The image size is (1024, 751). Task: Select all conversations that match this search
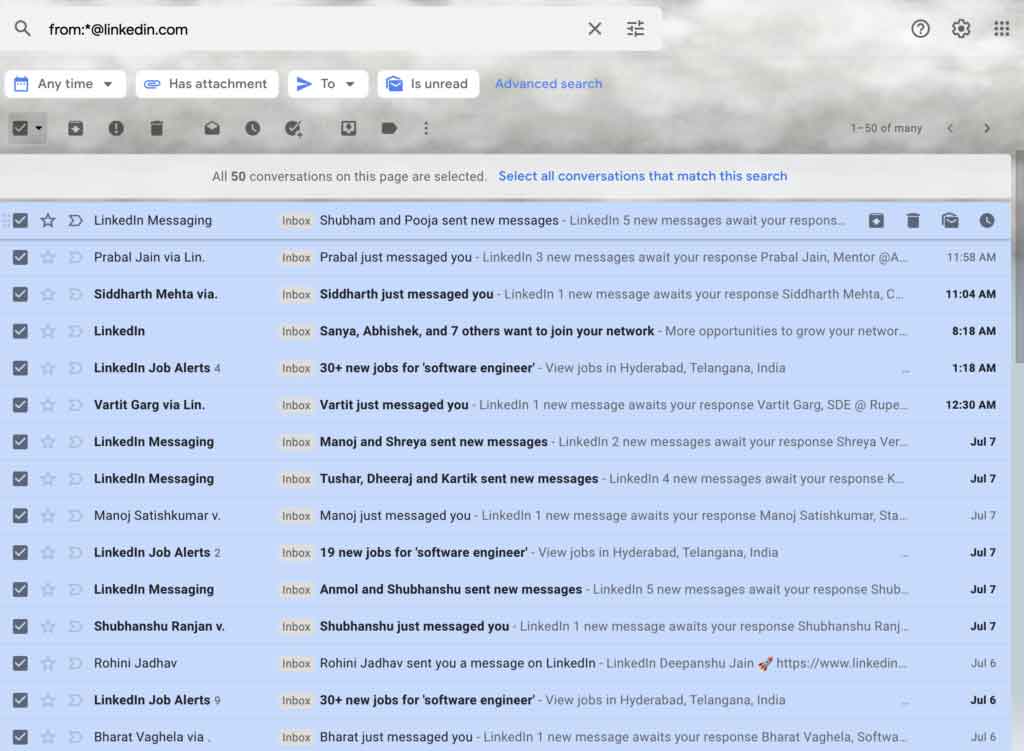point(643,176)
